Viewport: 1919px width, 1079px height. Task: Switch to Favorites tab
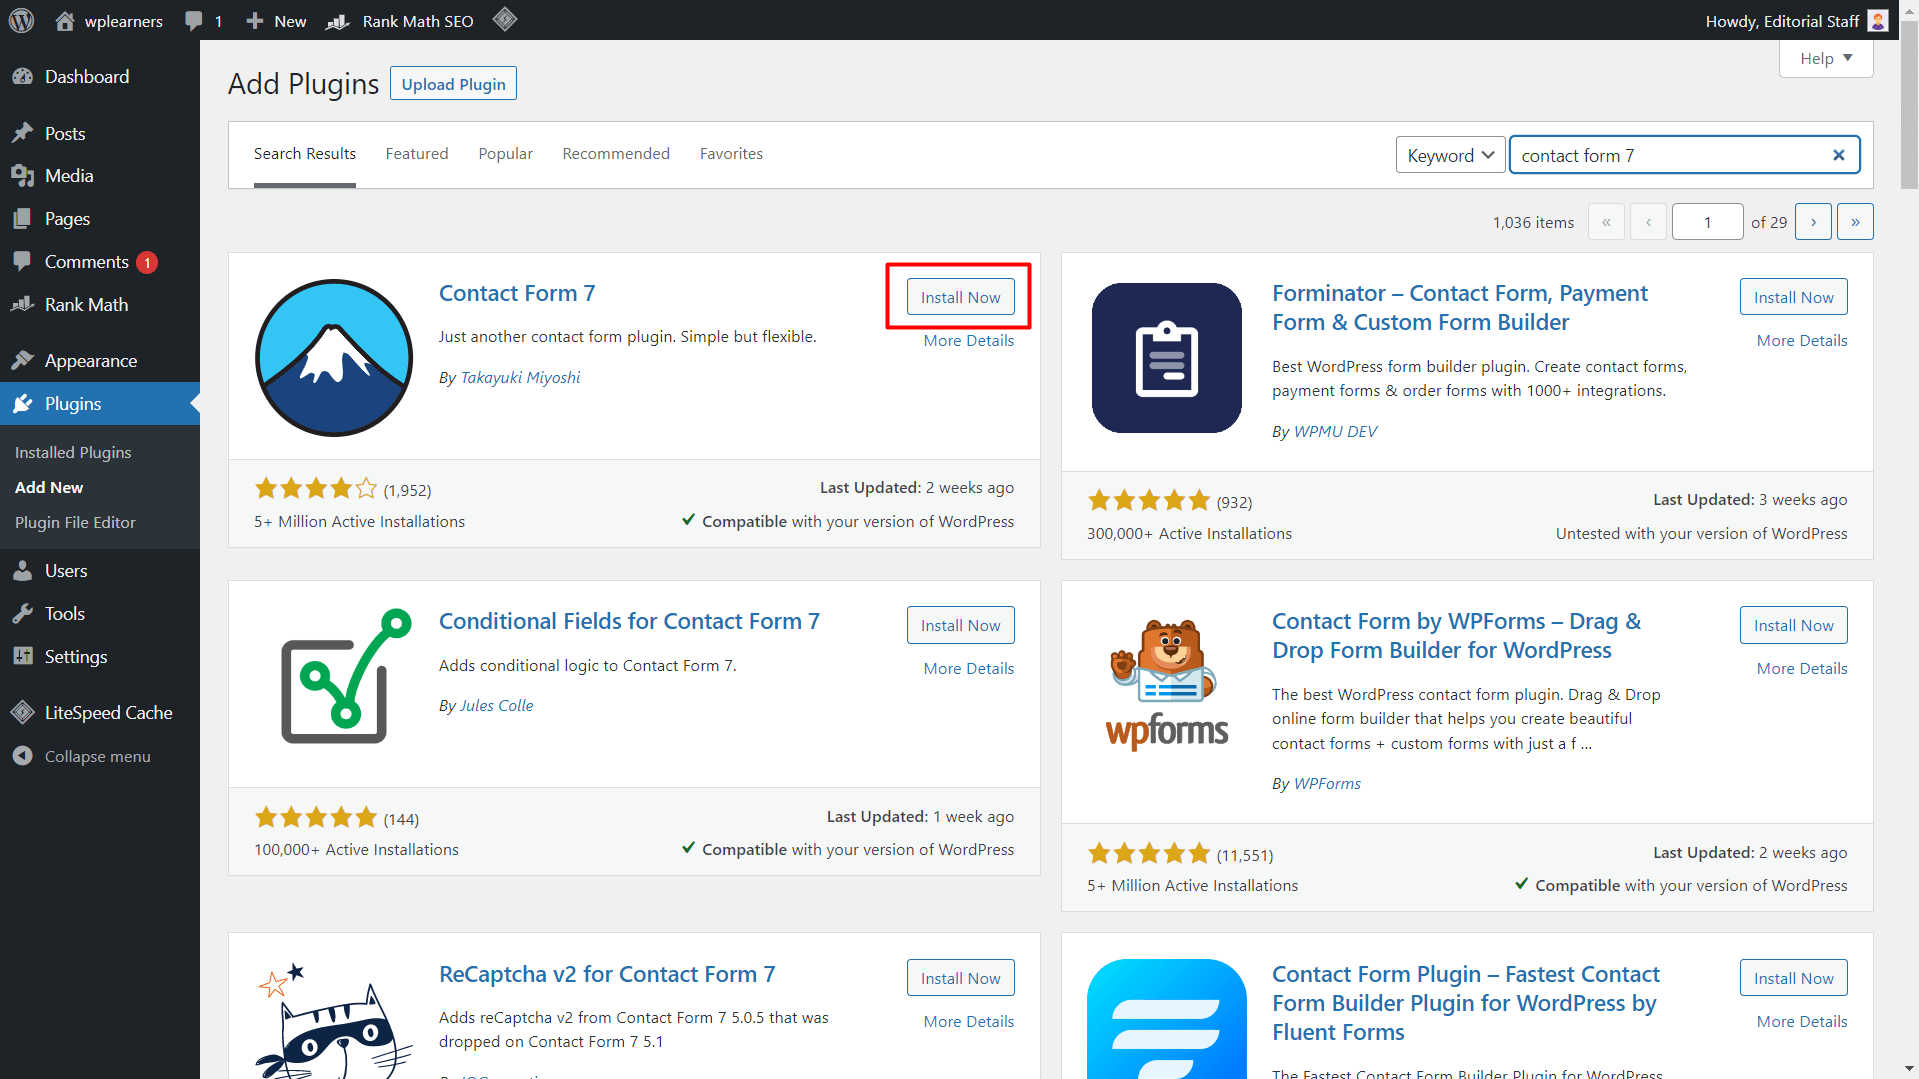(731, 154)
